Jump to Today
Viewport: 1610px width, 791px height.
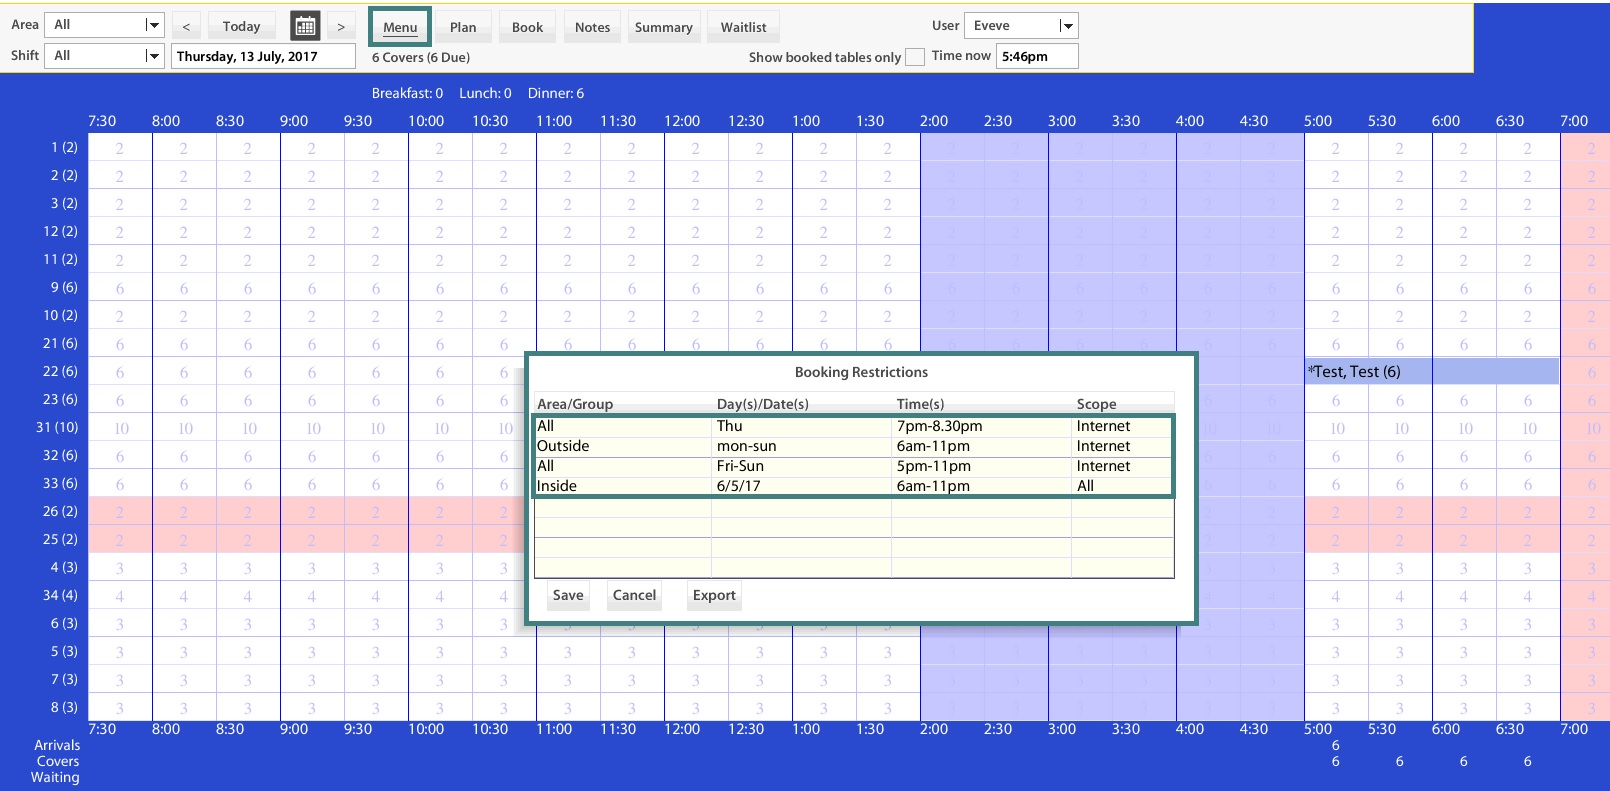coord(241,26)
